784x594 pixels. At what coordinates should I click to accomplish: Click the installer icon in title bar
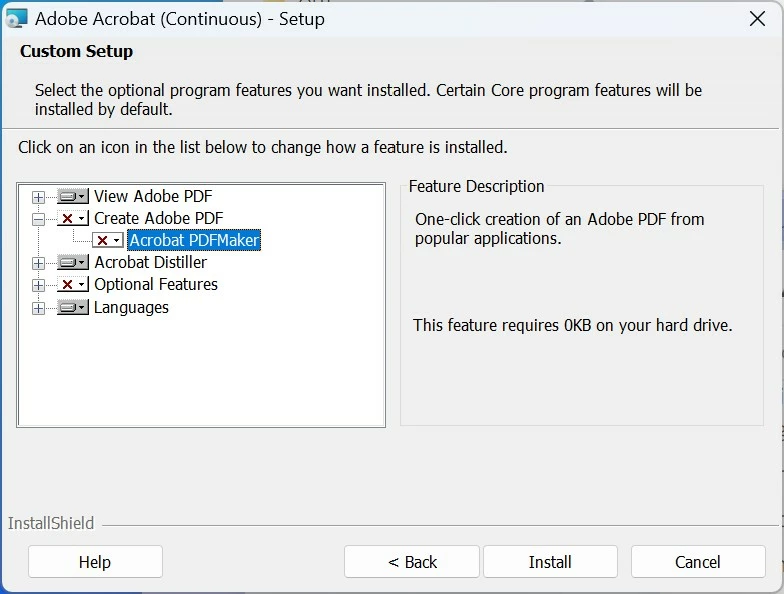tap(16, 19)
